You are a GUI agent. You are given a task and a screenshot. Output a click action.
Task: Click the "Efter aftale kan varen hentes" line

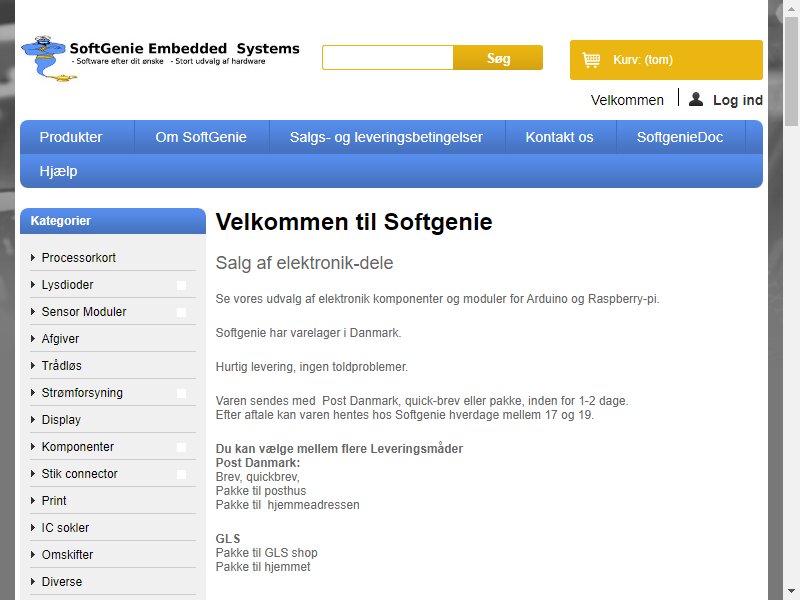[x=405, y=415]
